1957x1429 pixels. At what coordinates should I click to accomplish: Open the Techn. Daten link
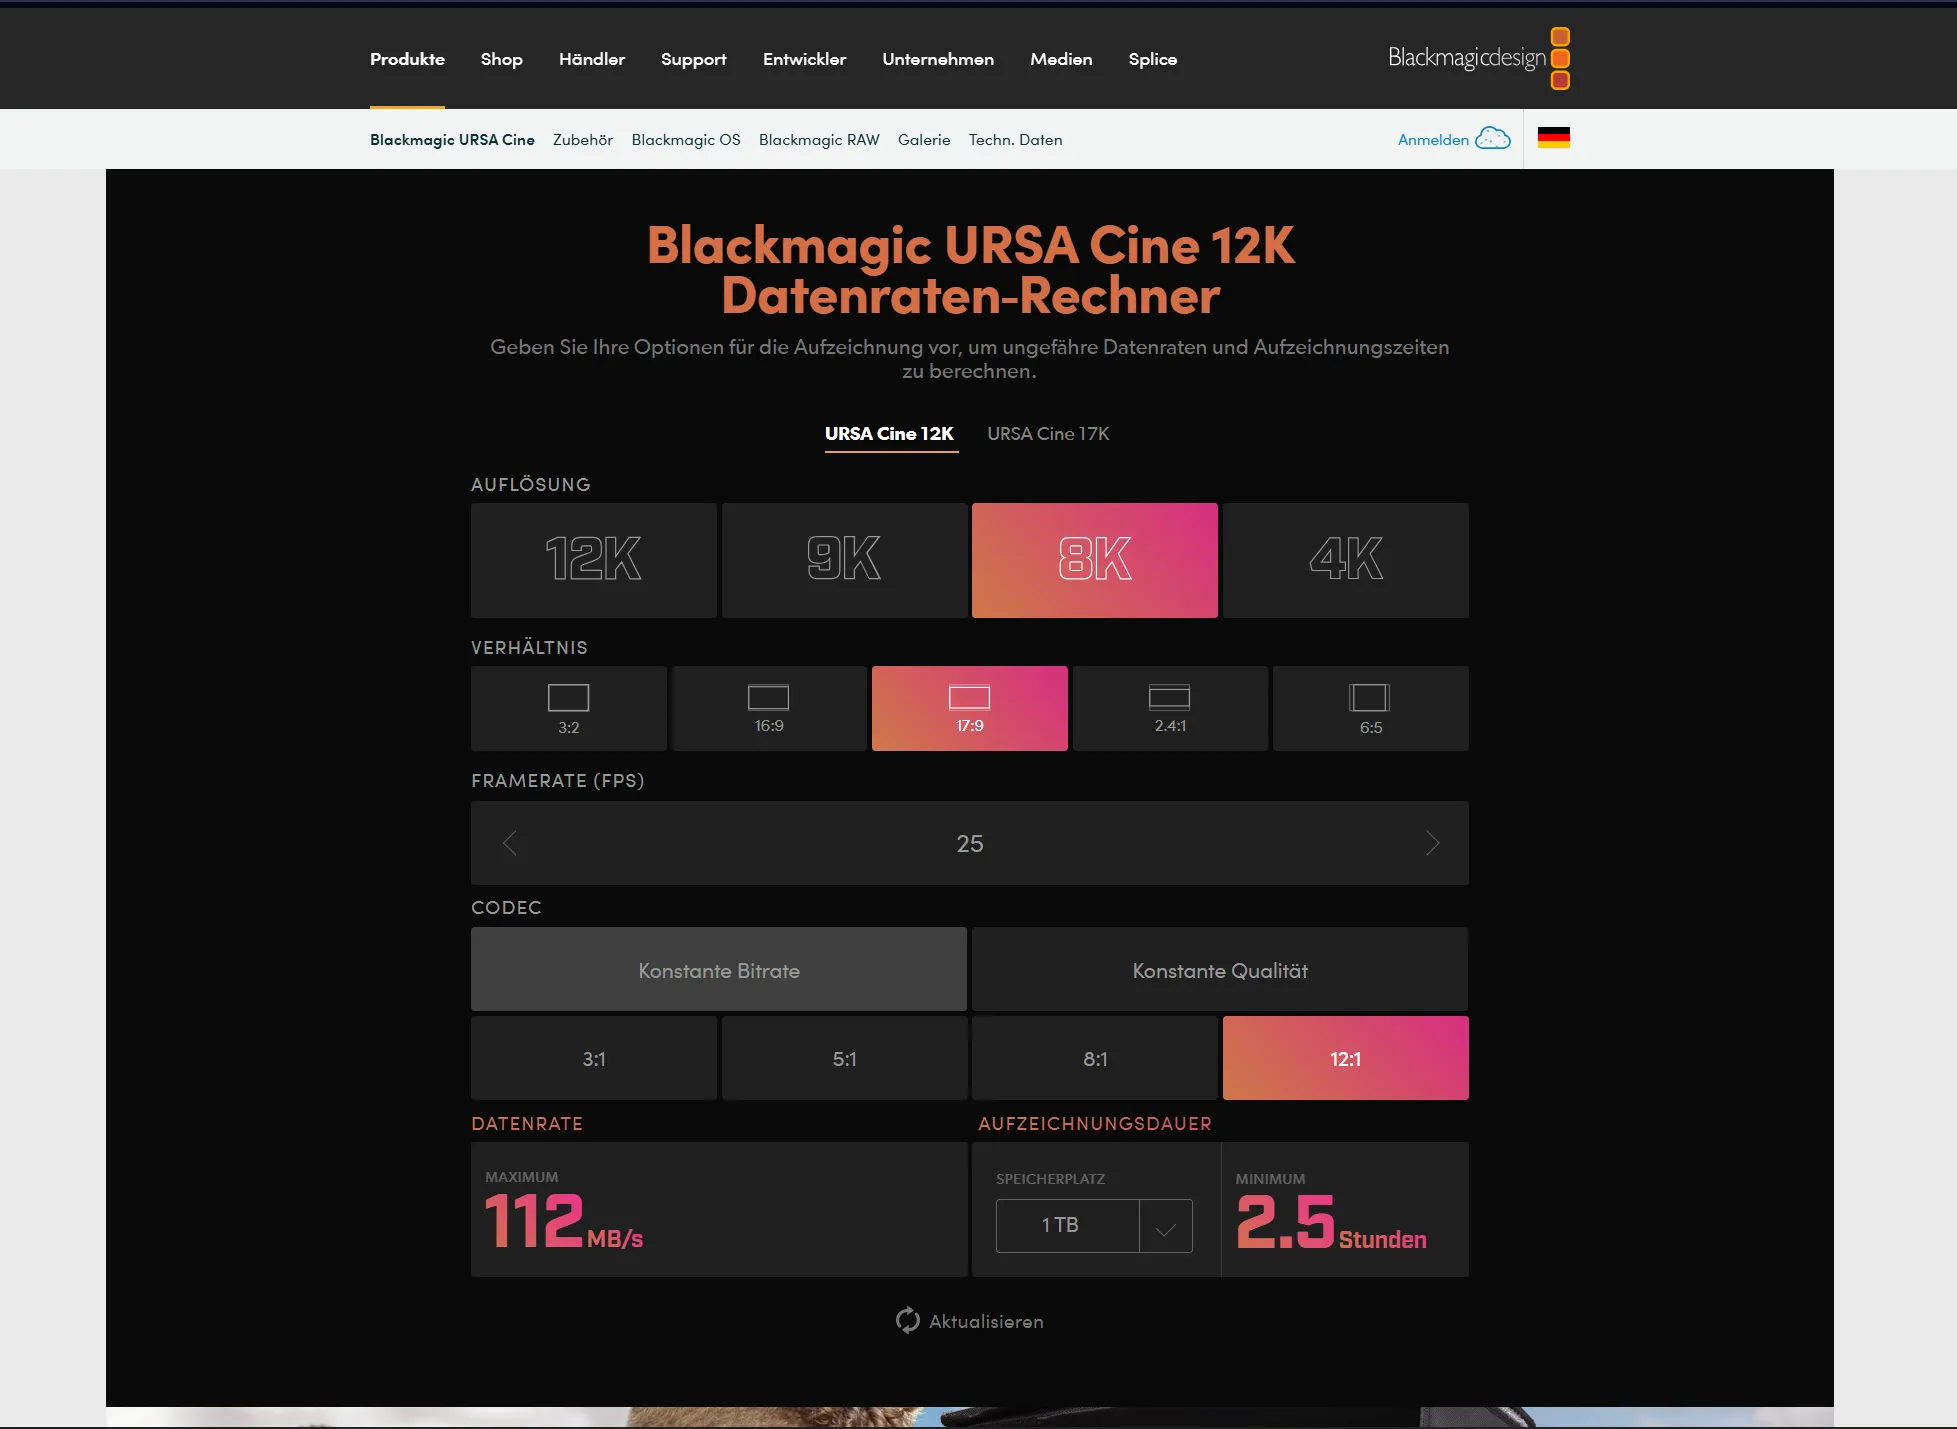(x=1015, y=140)
